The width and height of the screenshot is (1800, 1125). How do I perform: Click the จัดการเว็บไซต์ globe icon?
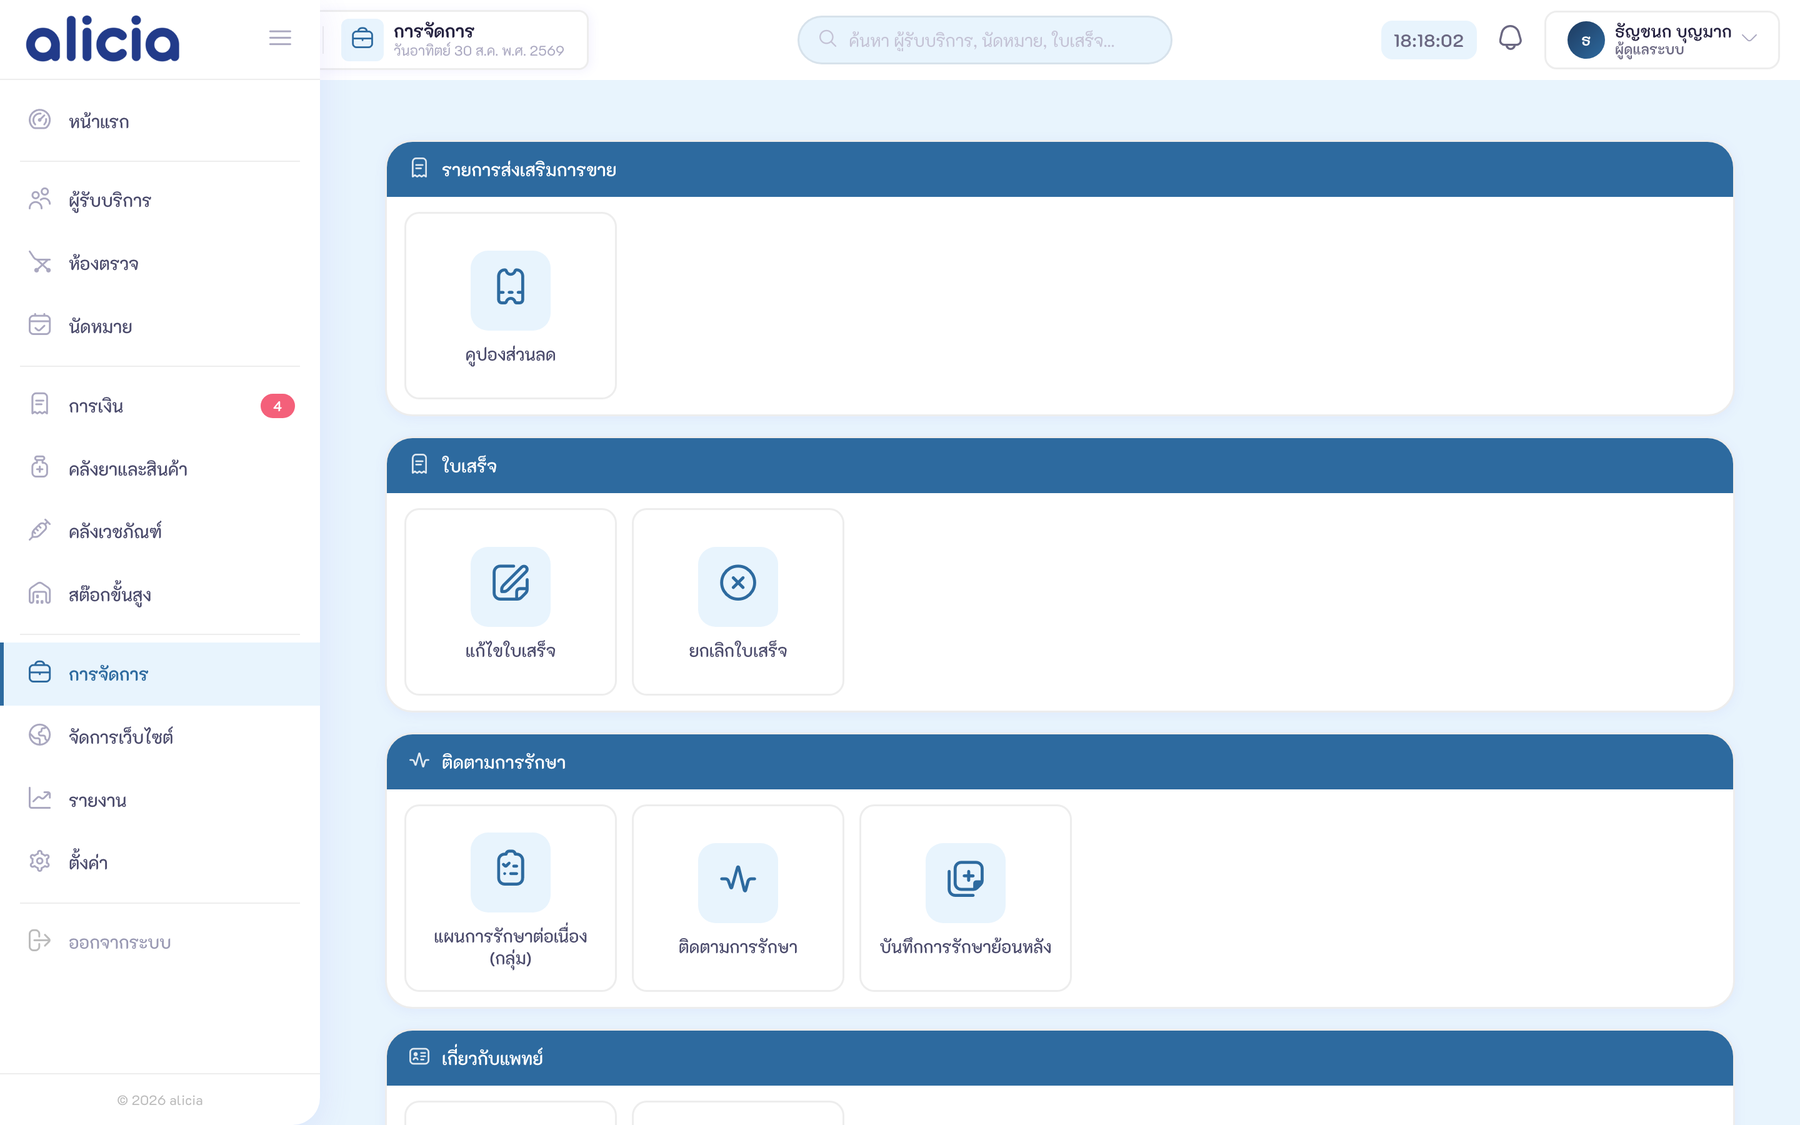(x=40, y=735)
